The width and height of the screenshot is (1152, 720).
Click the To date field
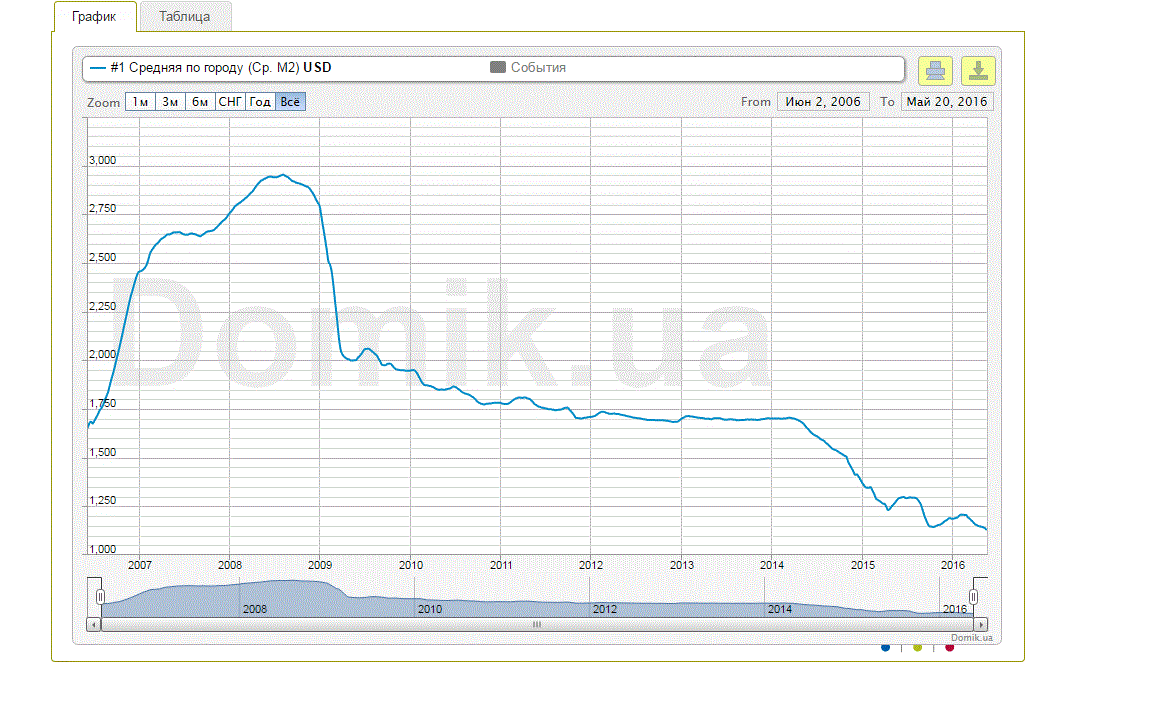click(x=946, y=102)
